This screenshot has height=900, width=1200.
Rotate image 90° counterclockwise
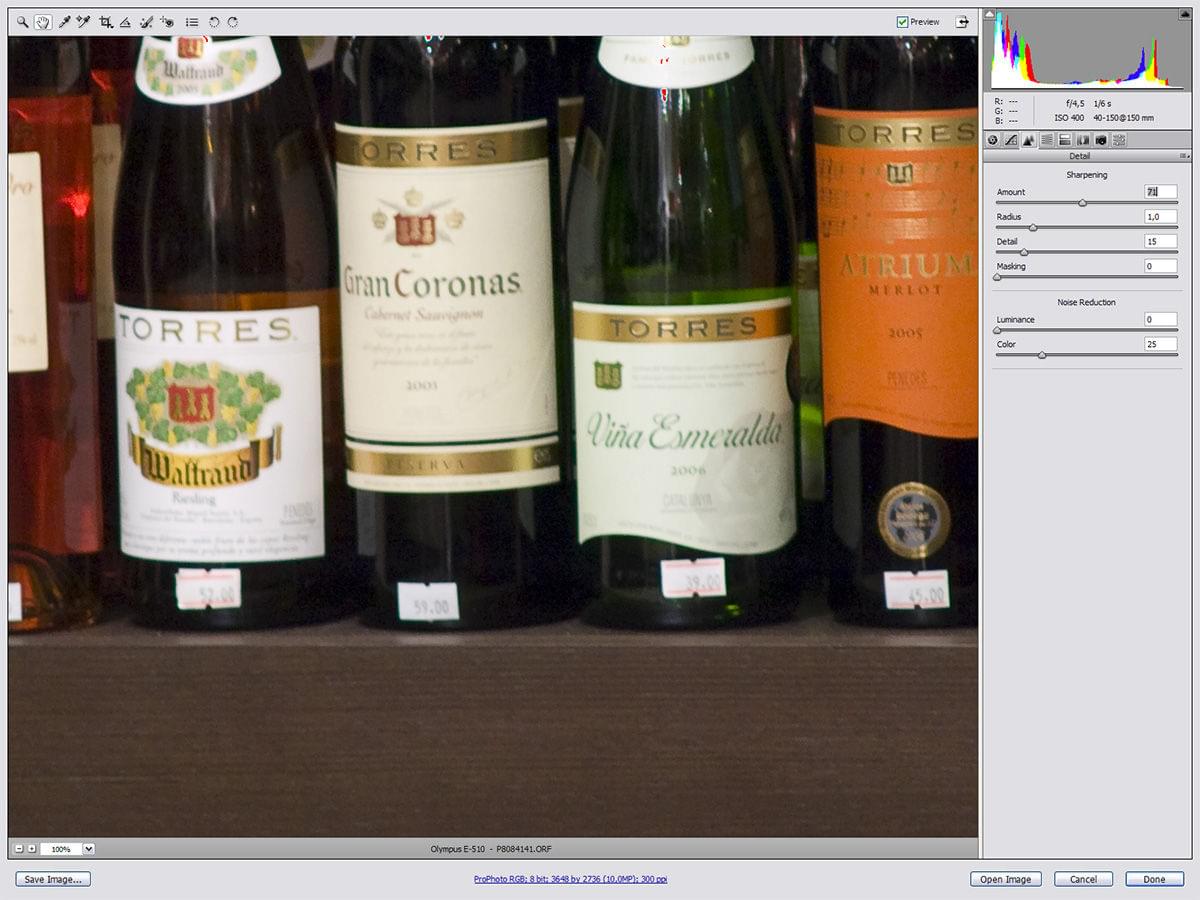(214, 21)
